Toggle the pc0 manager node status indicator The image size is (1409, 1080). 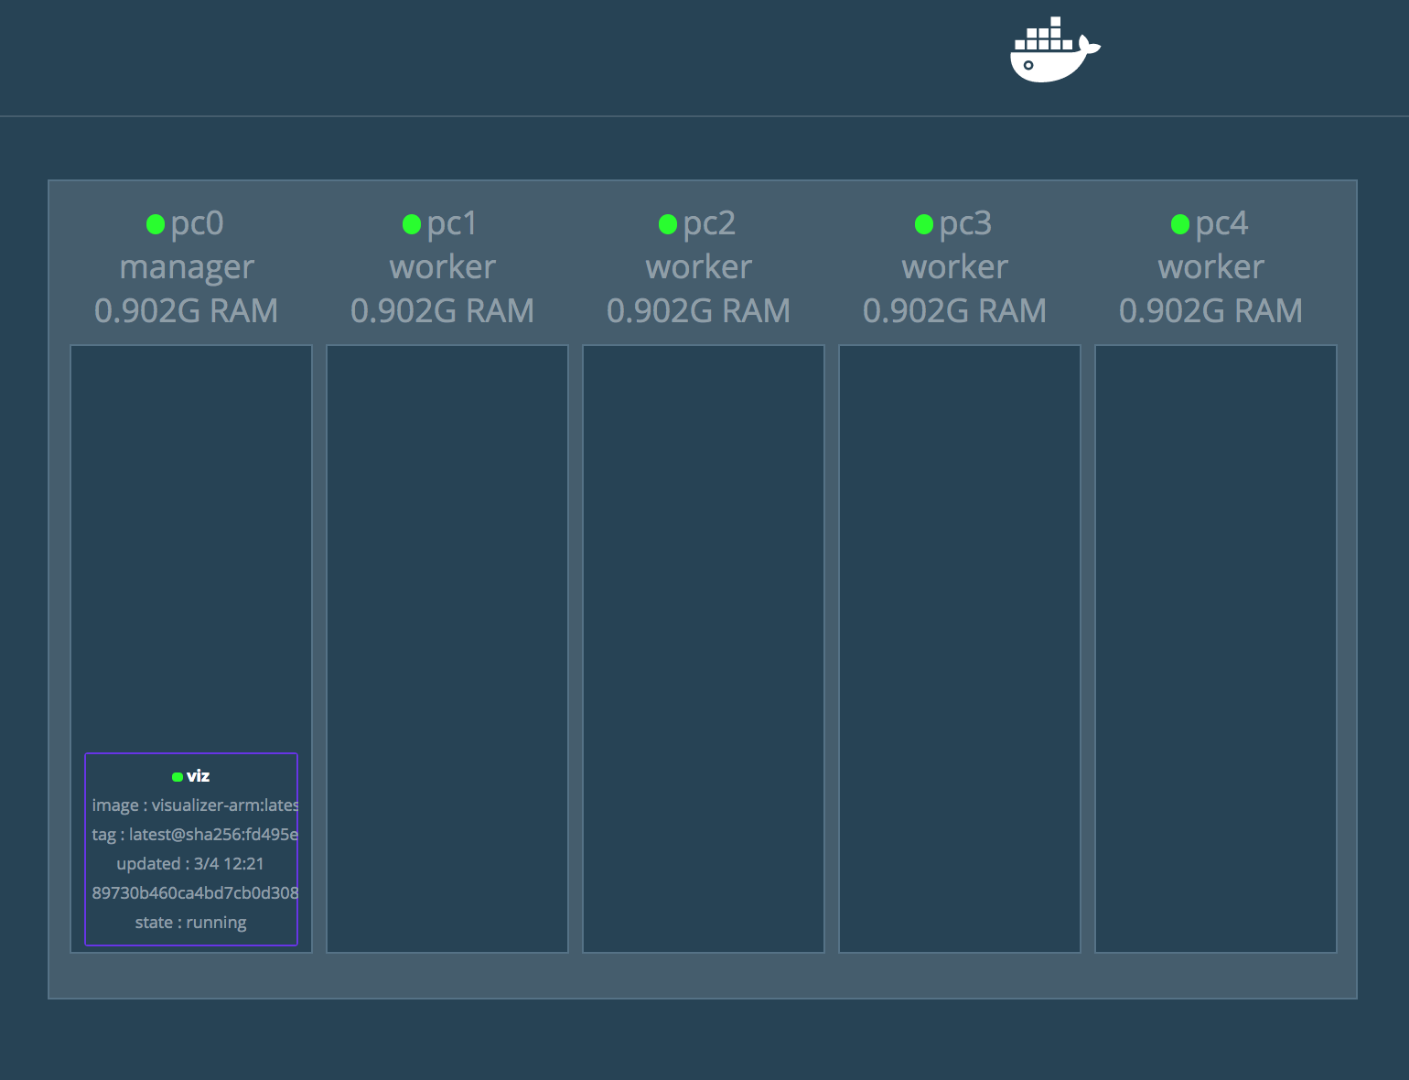(x=155, y=223)
